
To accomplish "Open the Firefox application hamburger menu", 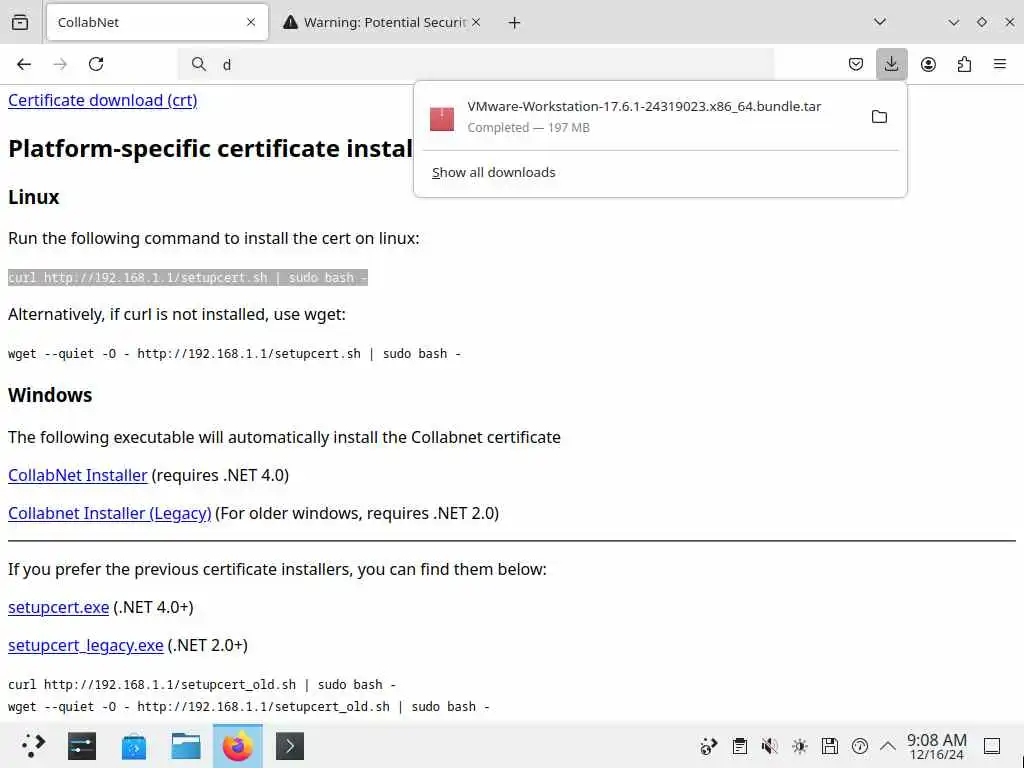I will (x=1000, y=64).
